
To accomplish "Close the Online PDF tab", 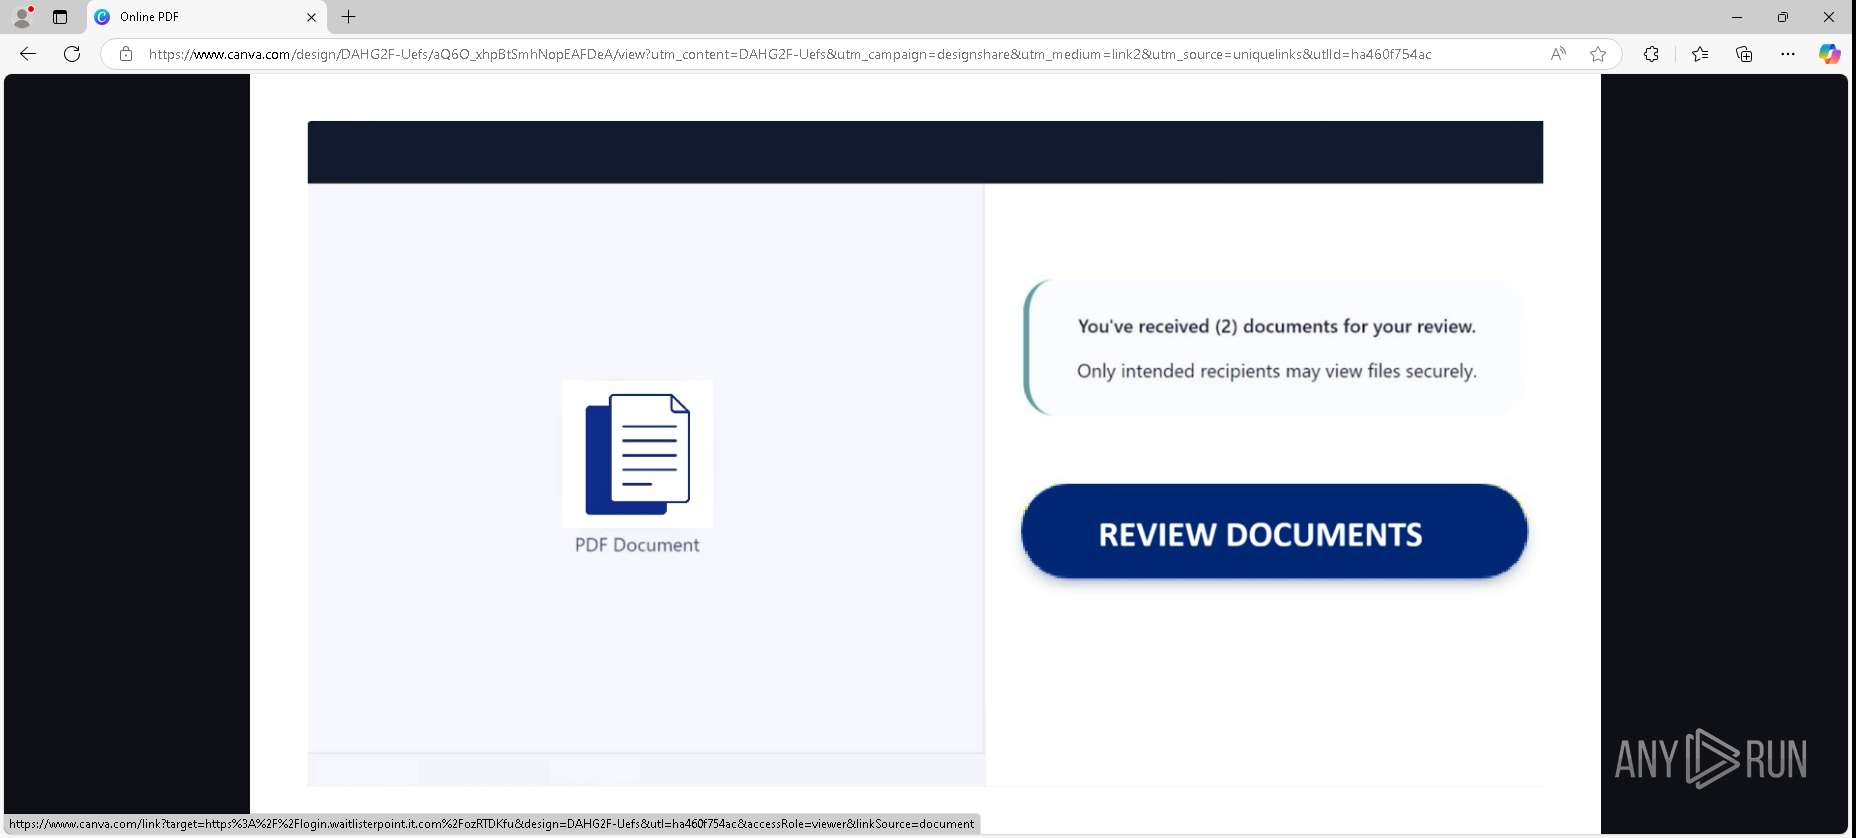I will tap(311, 17).
